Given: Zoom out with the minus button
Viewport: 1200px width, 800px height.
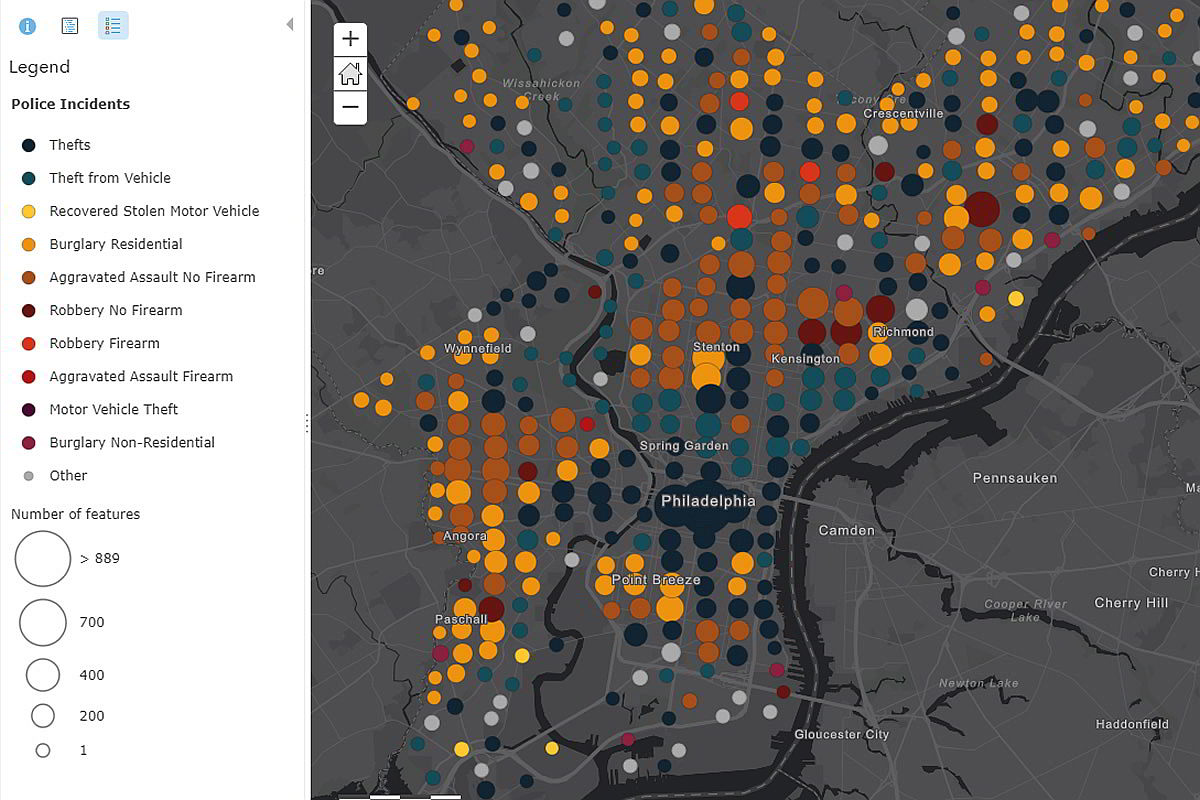Looking at the screenshot, I should tap(350, 107).
